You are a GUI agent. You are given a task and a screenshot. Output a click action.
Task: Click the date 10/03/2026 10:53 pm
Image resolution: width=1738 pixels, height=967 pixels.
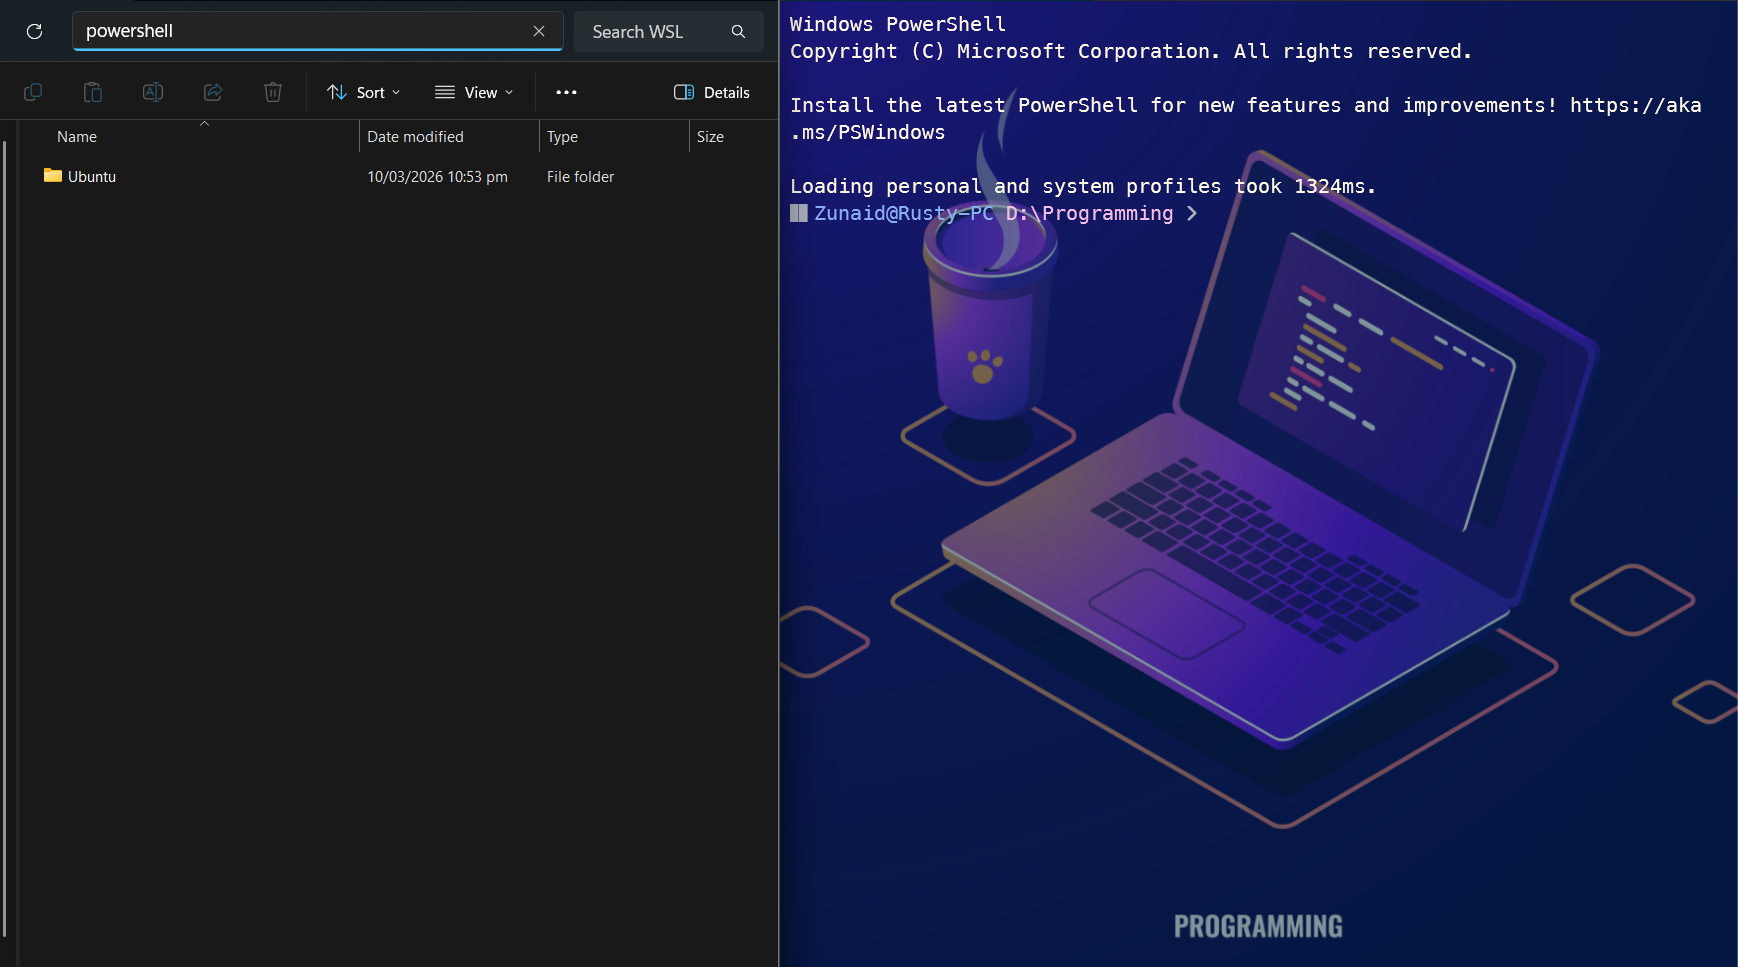(x=437, y=176)
